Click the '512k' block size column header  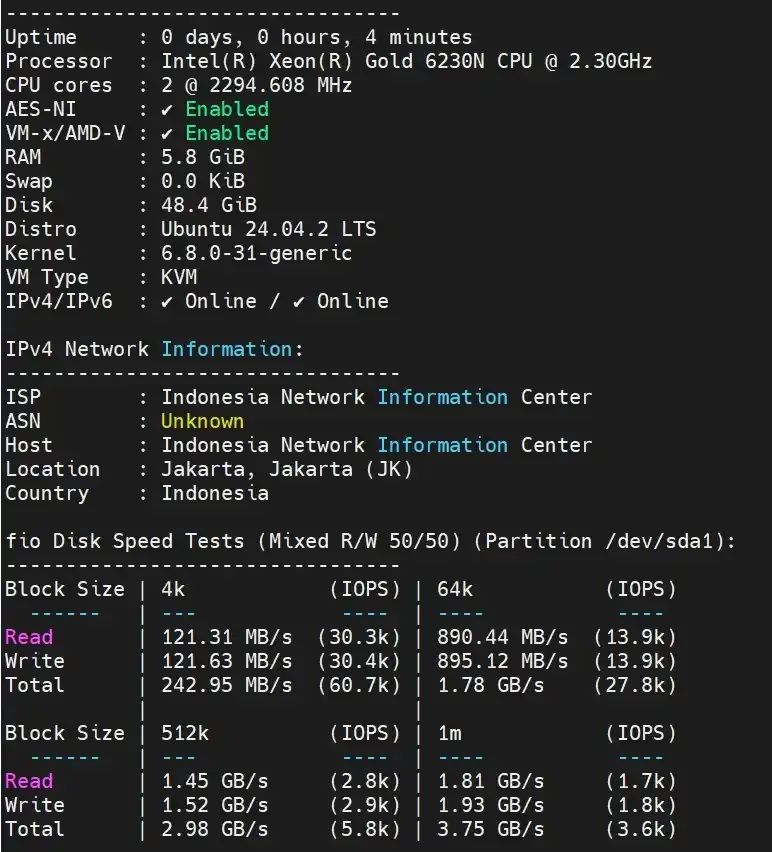tap(185, 733)
